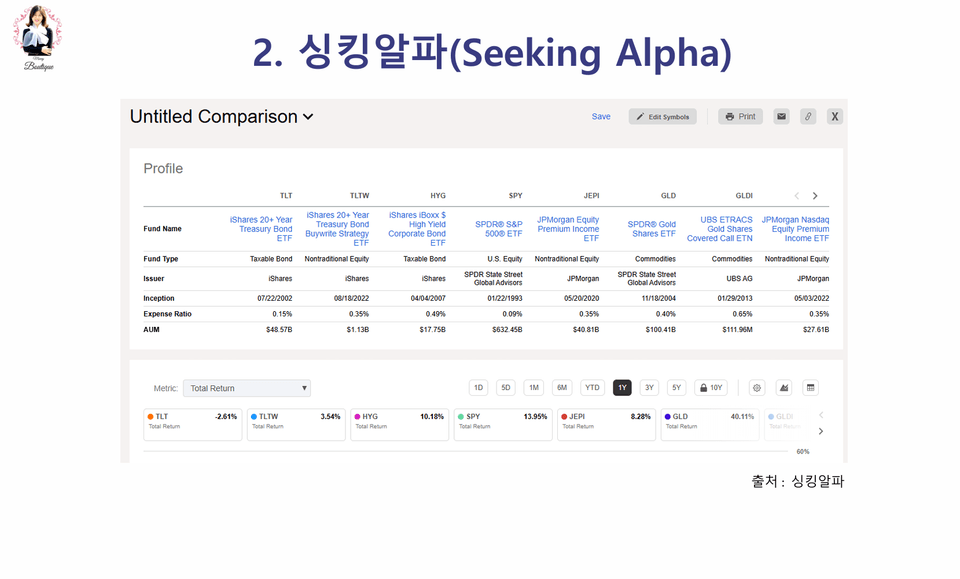Toggle the TLTW total return series card
This screenshot has width=960, height=579.
pyautogui.click(x=296, y=424)
